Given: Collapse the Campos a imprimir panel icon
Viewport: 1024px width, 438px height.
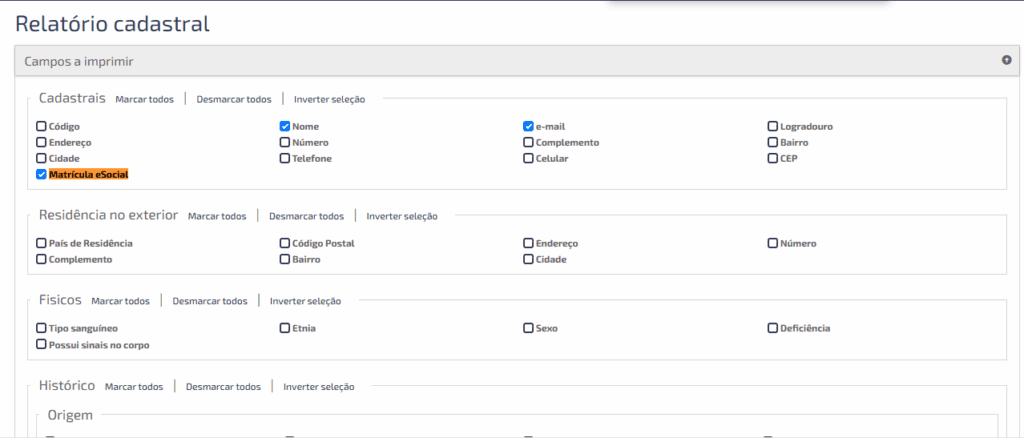Looking at the screenshot, I should coord(1006,60).
